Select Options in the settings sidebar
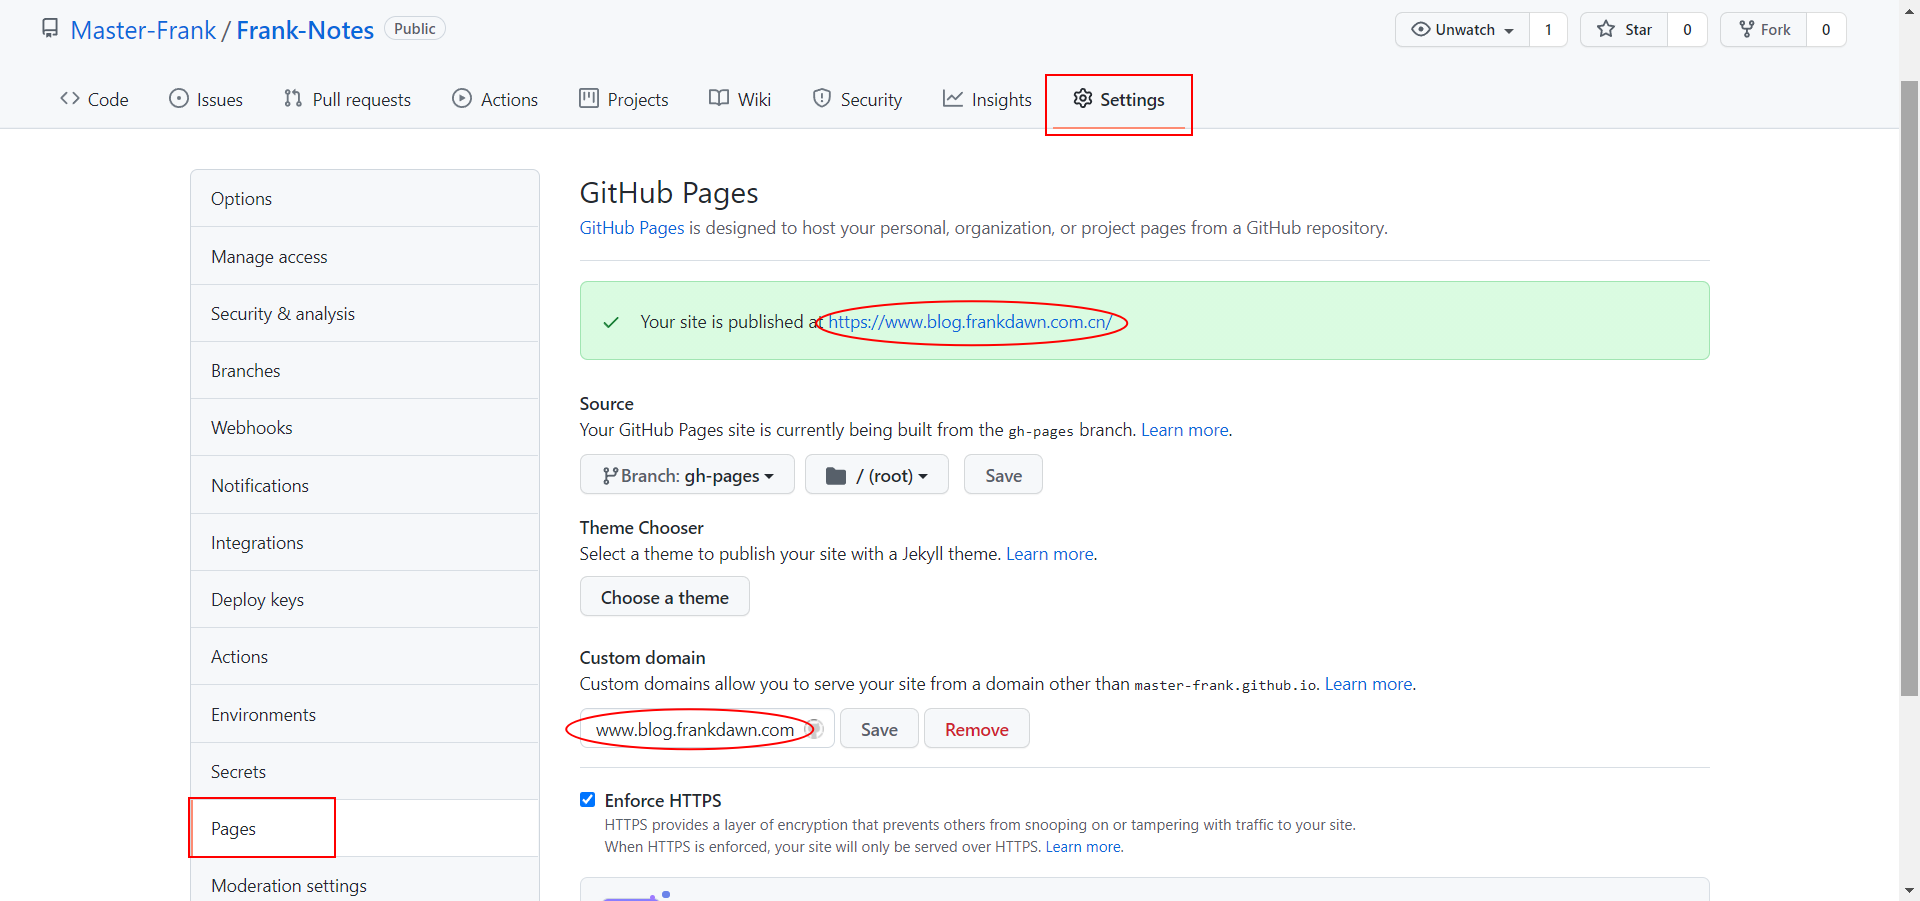This screenshot has width=1920, height=901. (x=365, y=198)
